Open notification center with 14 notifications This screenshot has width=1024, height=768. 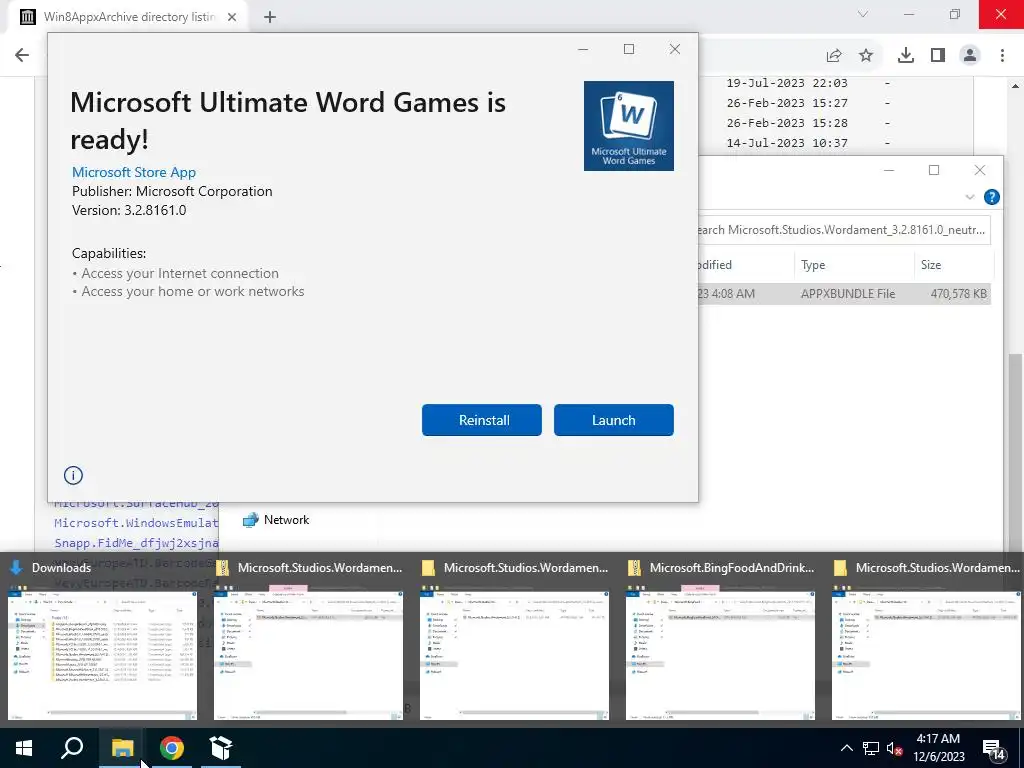click(994, 749)
